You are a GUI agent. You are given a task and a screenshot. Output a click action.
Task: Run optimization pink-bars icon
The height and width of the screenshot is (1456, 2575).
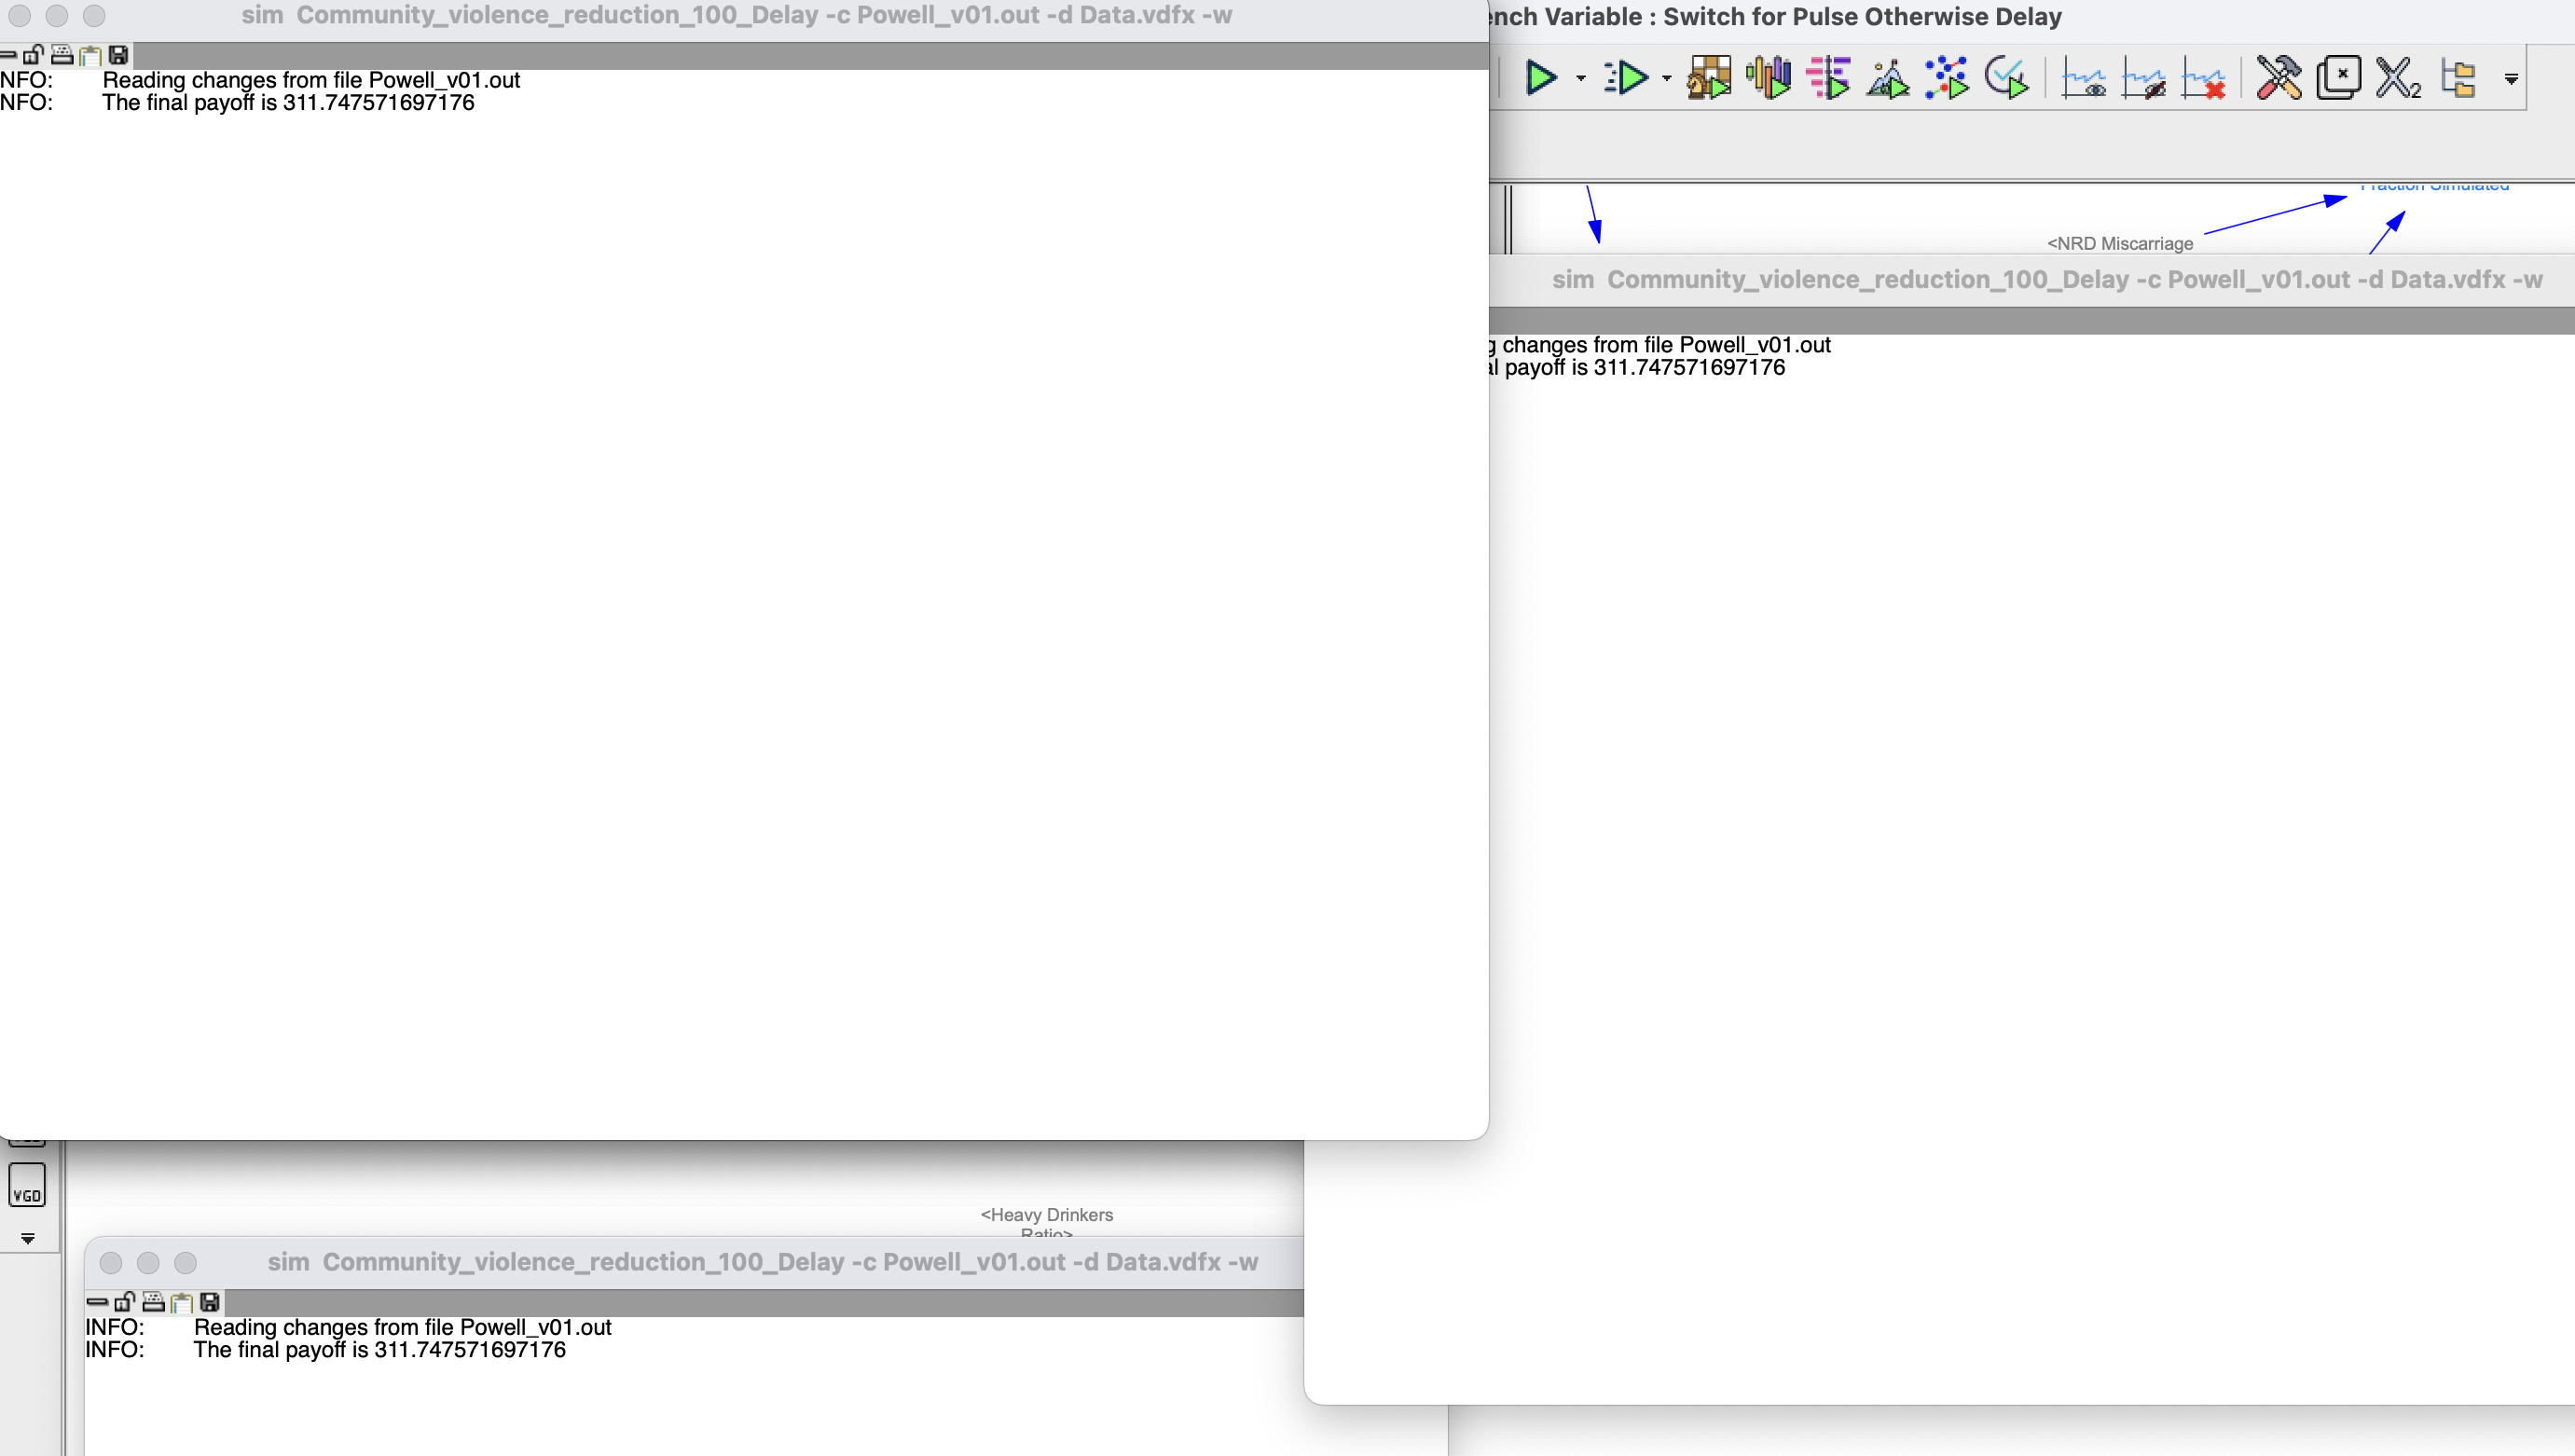point(1828,78)
